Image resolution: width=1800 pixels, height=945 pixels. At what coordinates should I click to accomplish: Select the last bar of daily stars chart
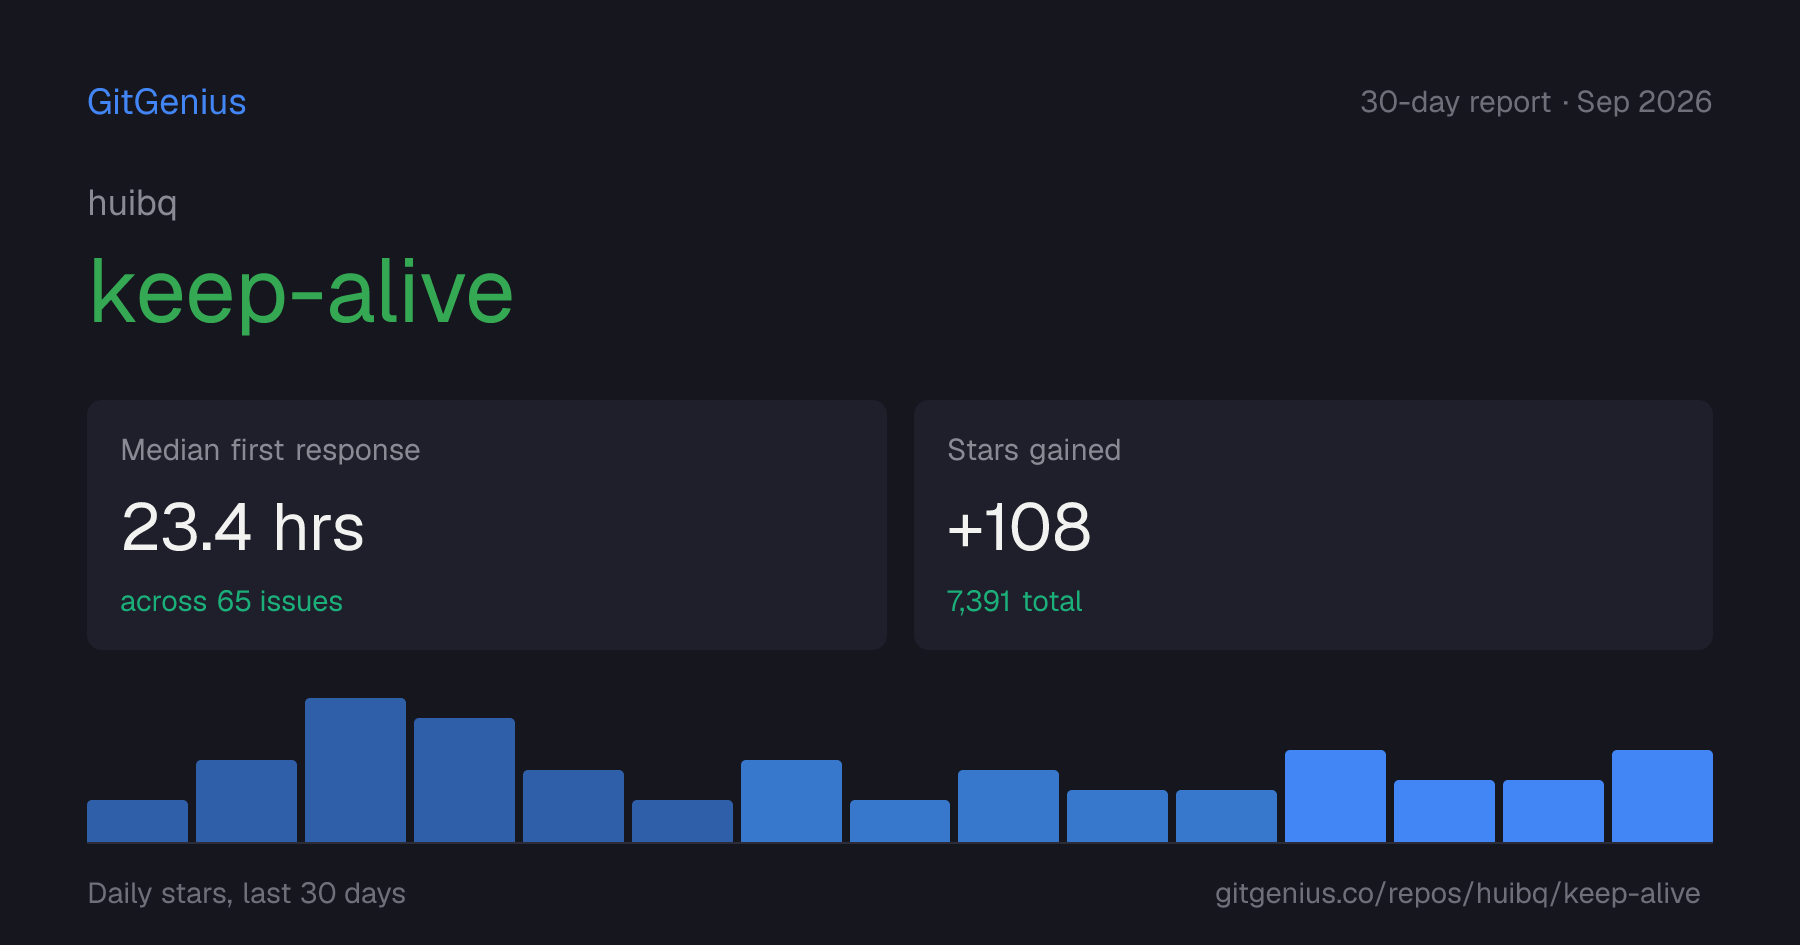[1662, 796]
